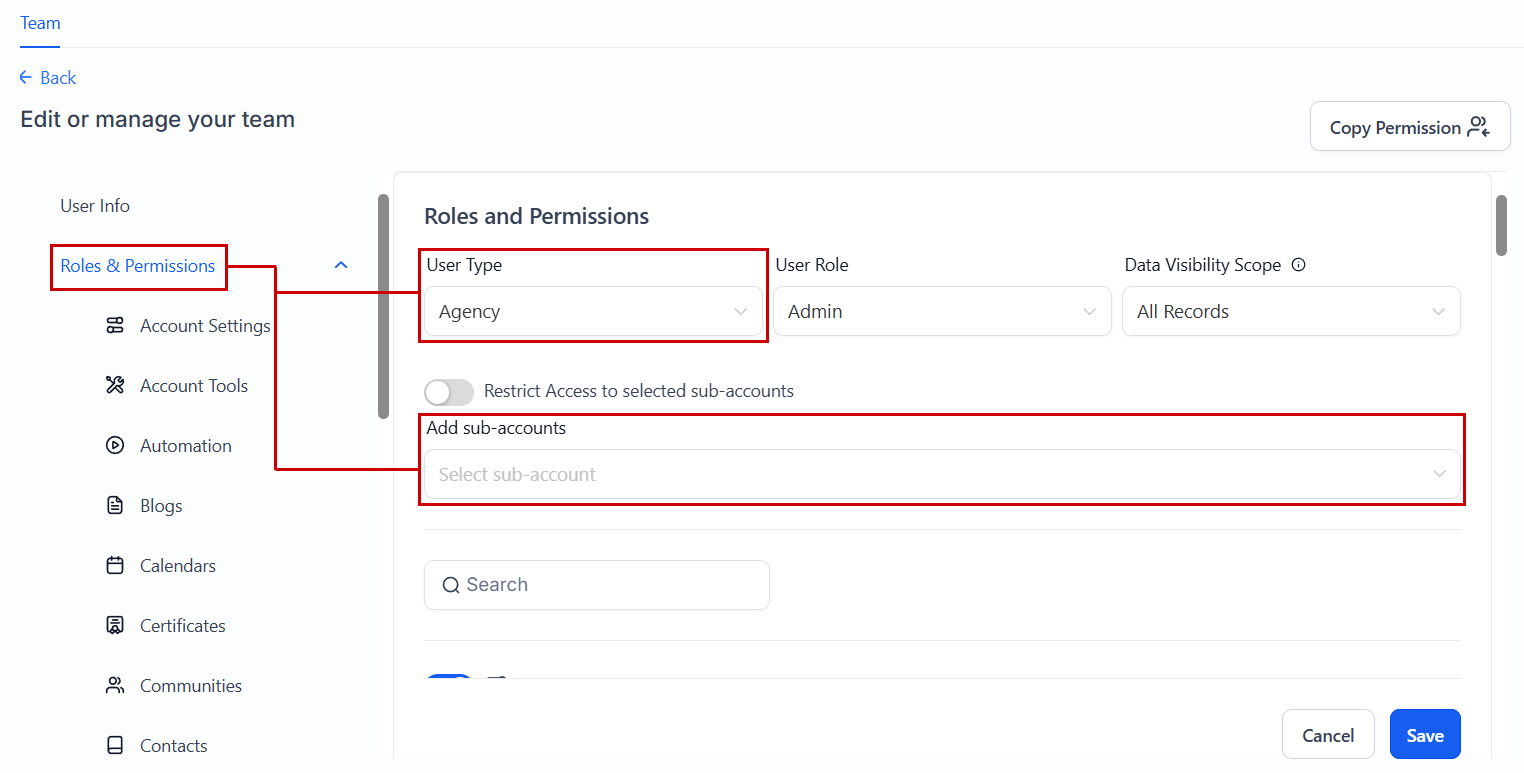The image size is (1524, 773).
Task: Open the User Type Agency dropdown
Action: [x=593, y=312]
